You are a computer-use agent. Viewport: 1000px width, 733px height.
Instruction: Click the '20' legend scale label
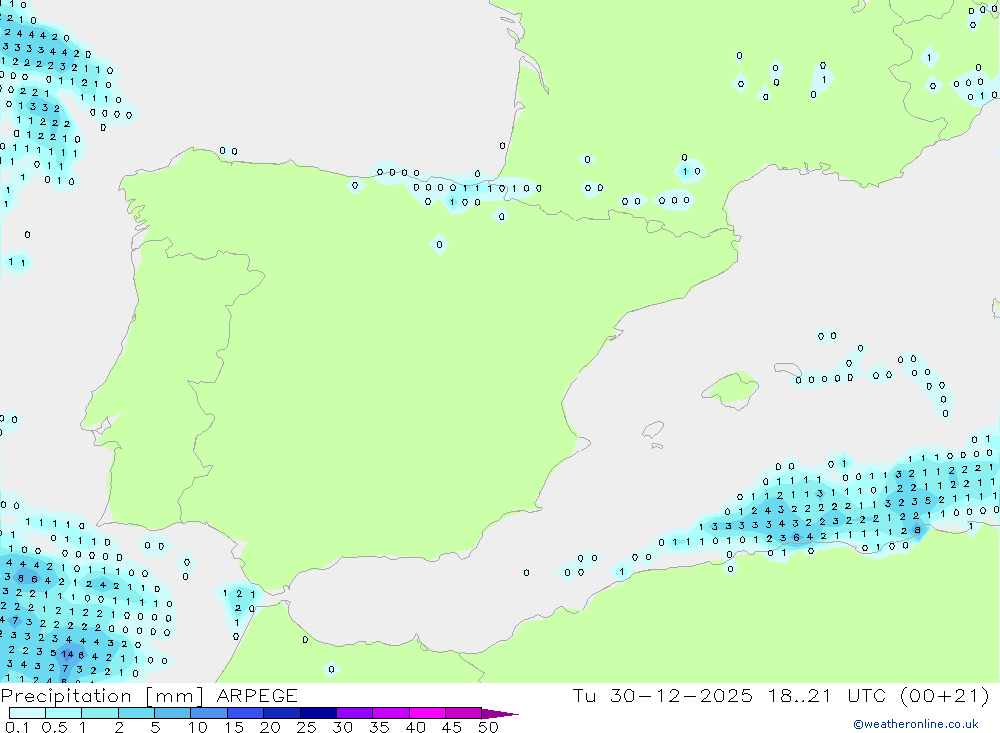tap(270, 727)
